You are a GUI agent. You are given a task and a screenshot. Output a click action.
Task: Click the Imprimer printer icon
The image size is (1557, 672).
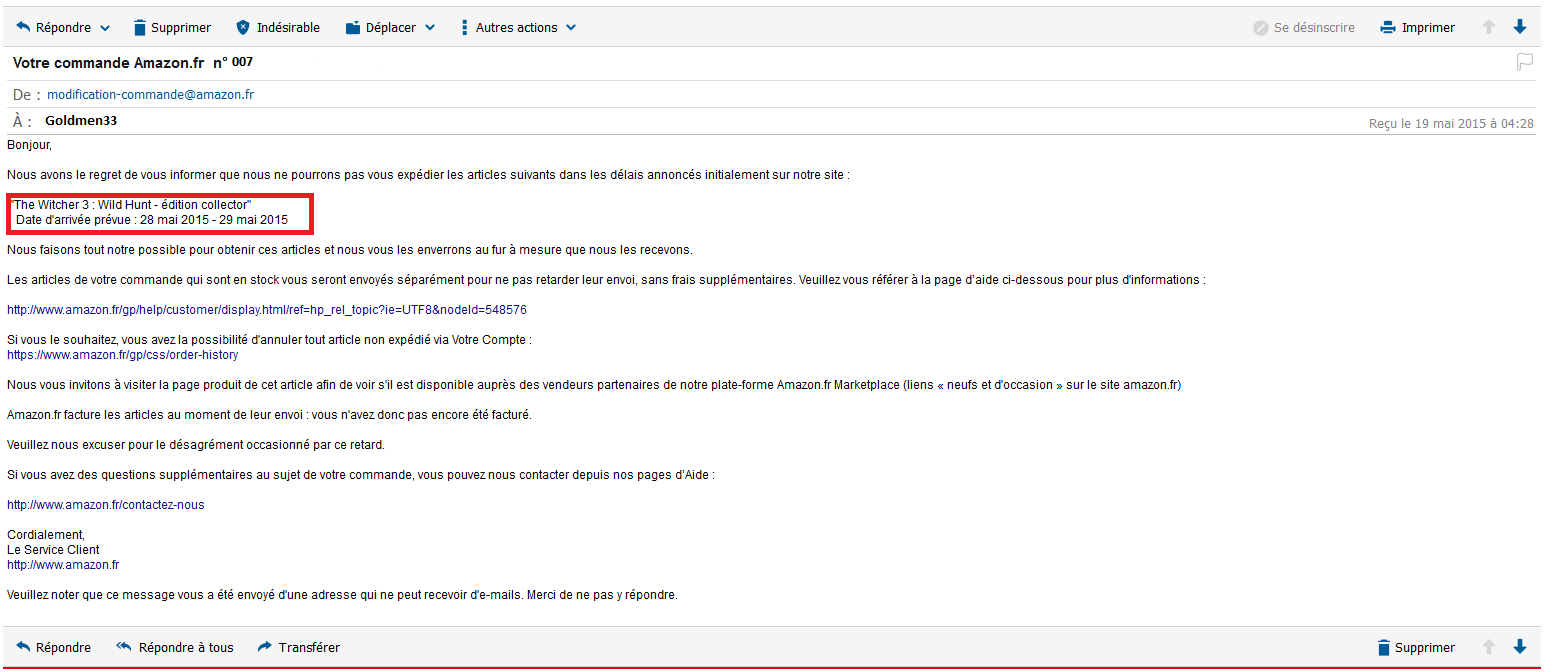point(1388,28)
